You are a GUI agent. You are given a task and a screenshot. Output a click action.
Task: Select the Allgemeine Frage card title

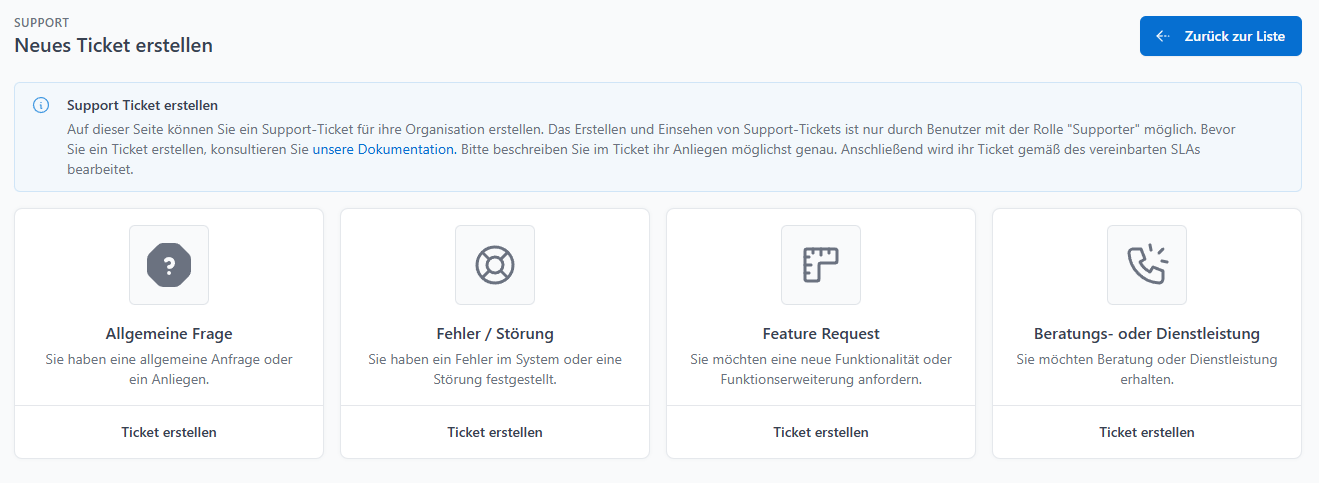[169, 334]
